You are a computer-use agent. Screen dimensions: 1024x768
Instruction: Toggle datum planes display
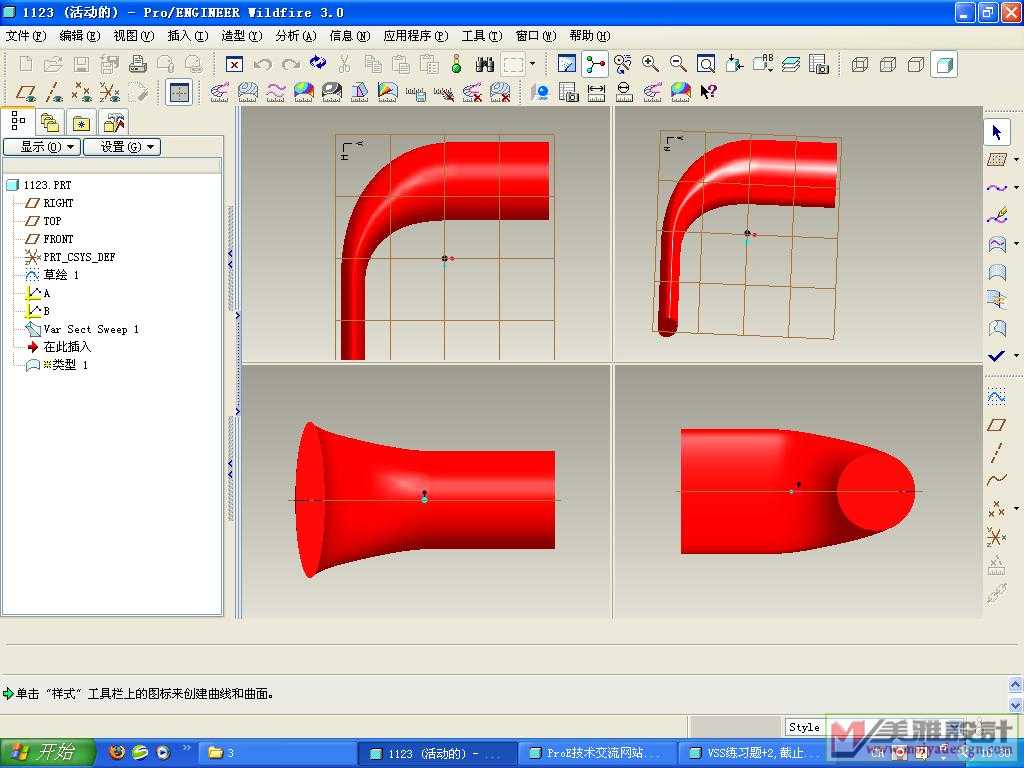[27, 93]
